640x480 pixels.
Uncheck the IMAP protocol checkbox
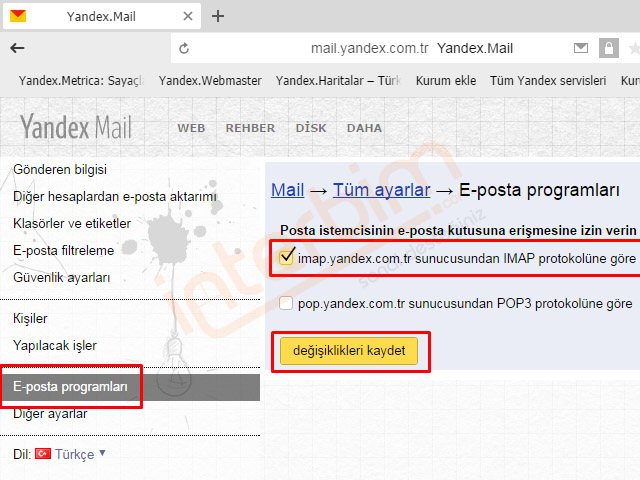(287, 259)
